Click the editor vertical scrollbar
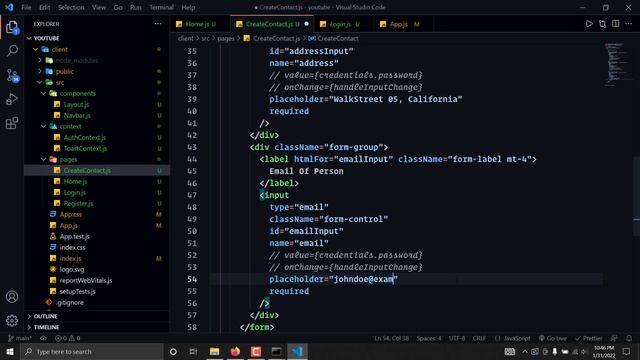The width and height of the screenshot is (640, 360). click(x=636, y=196)
